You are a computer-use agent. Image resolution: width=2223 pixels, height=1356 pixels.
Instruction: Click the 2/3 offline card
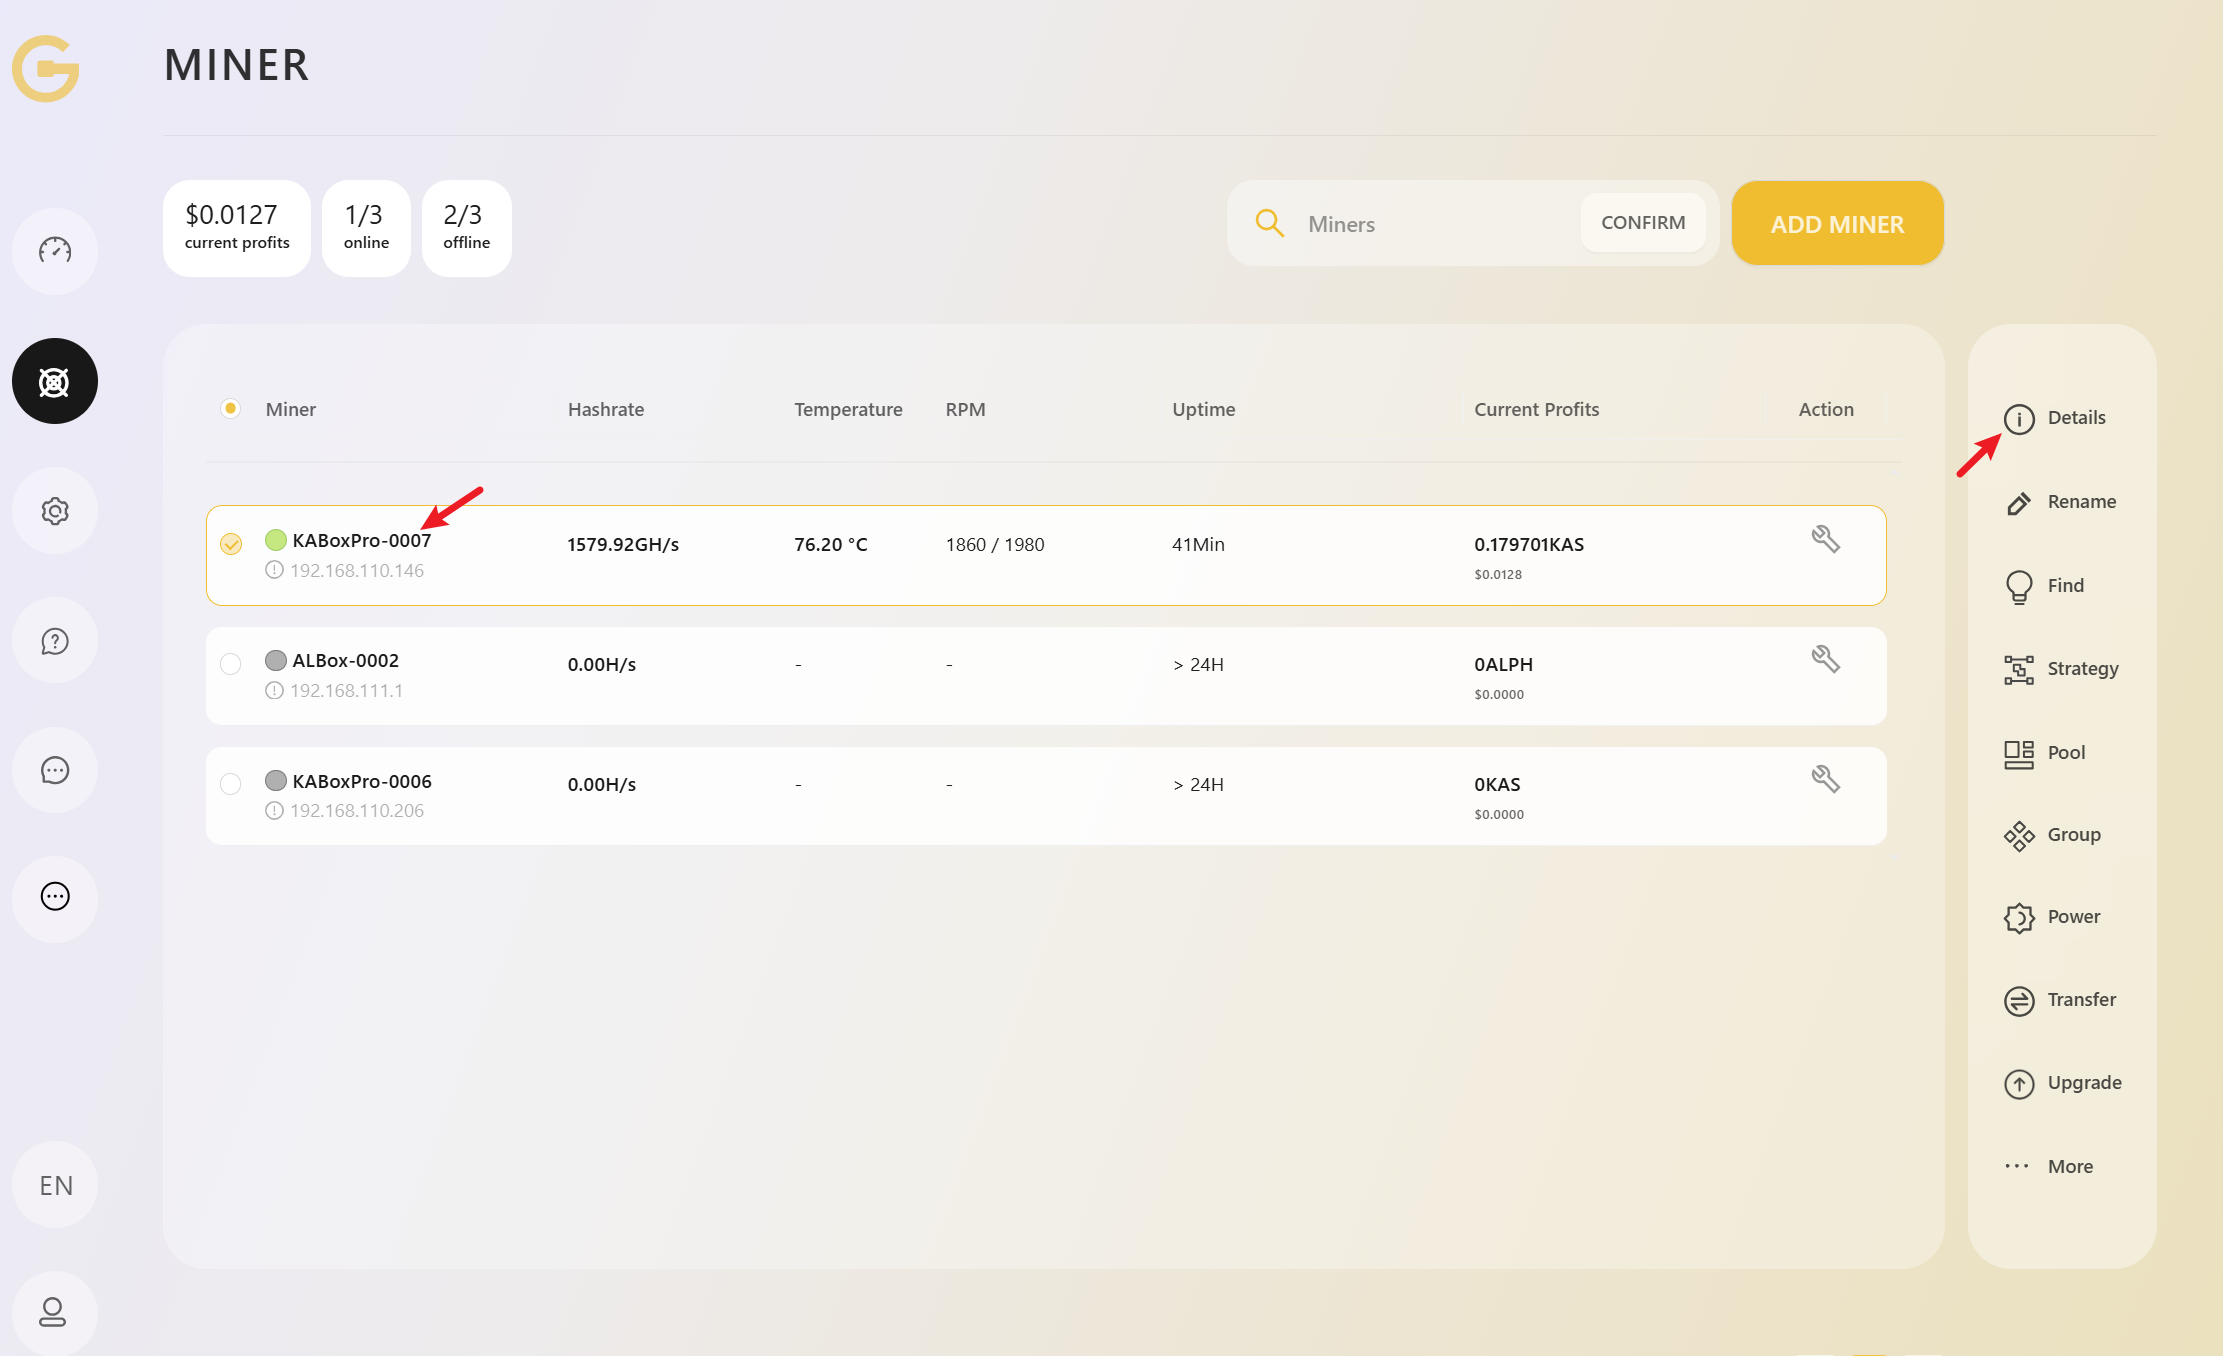(x=467, y=228)
